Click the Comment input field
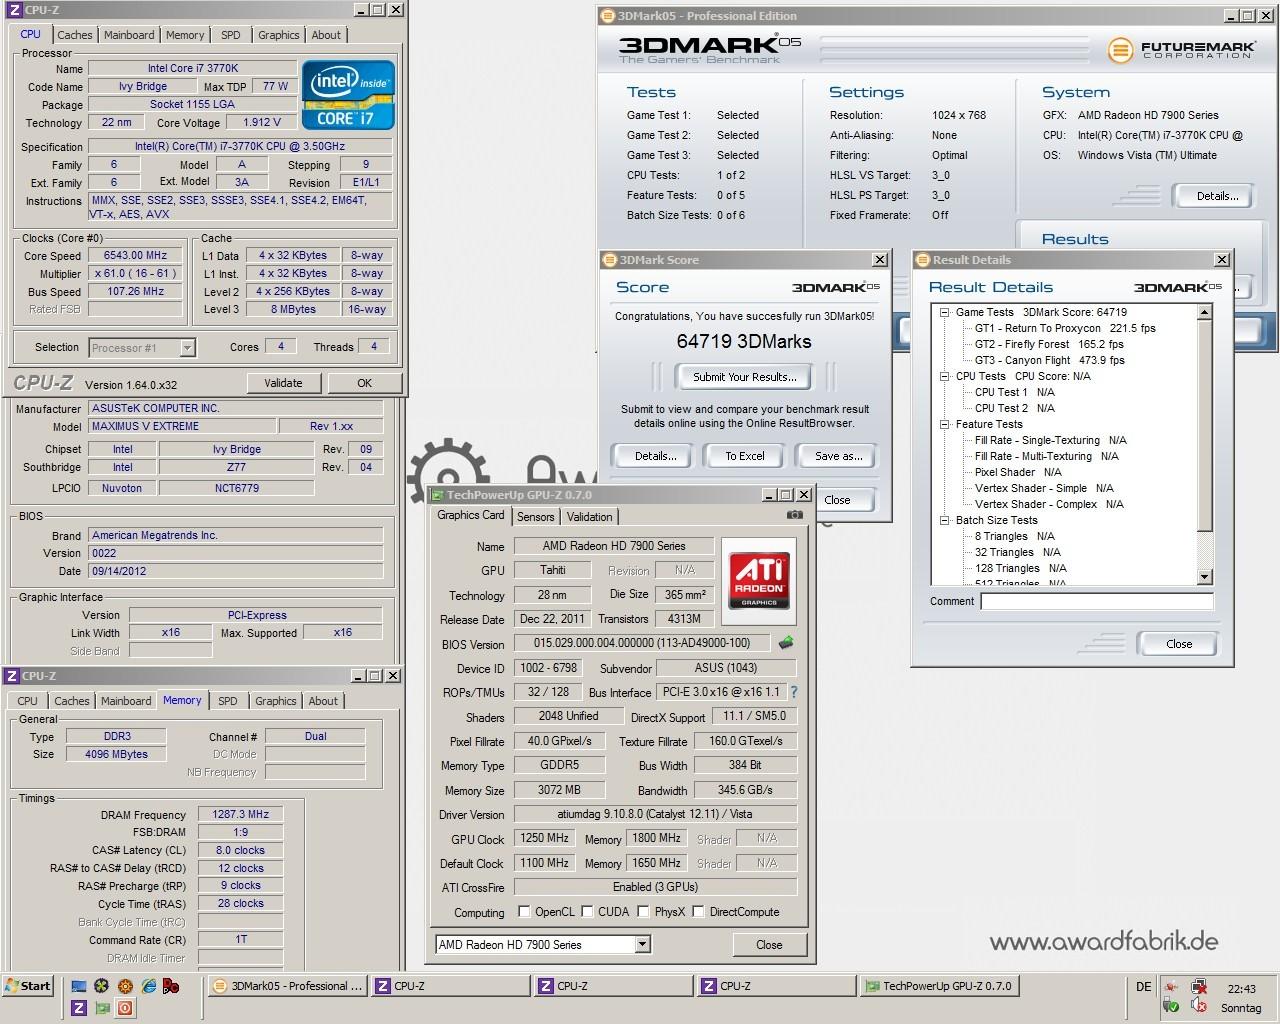Image resolution: width=1280 pixels, height=1024 pixels. [x=1097, y=601]
